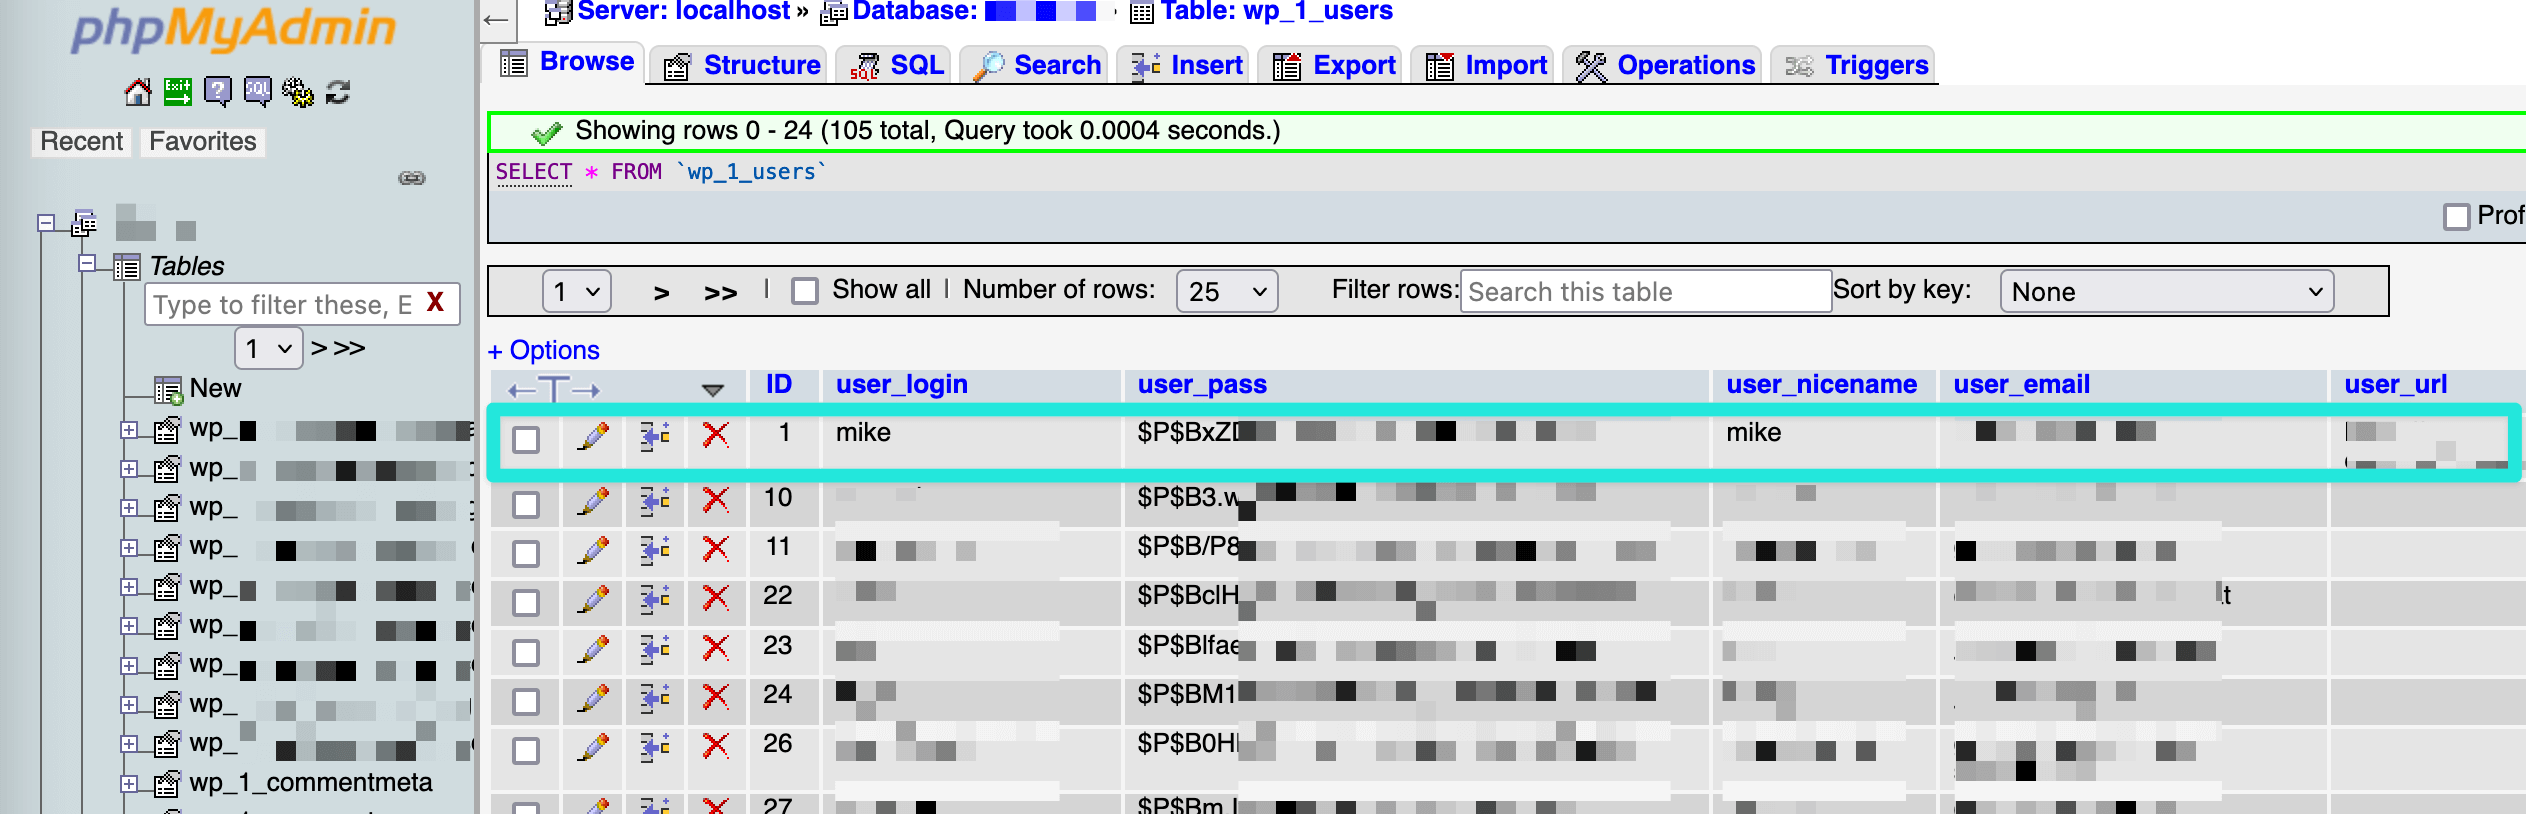
Task: Go to next results page (>)
Action: [661, 293]
